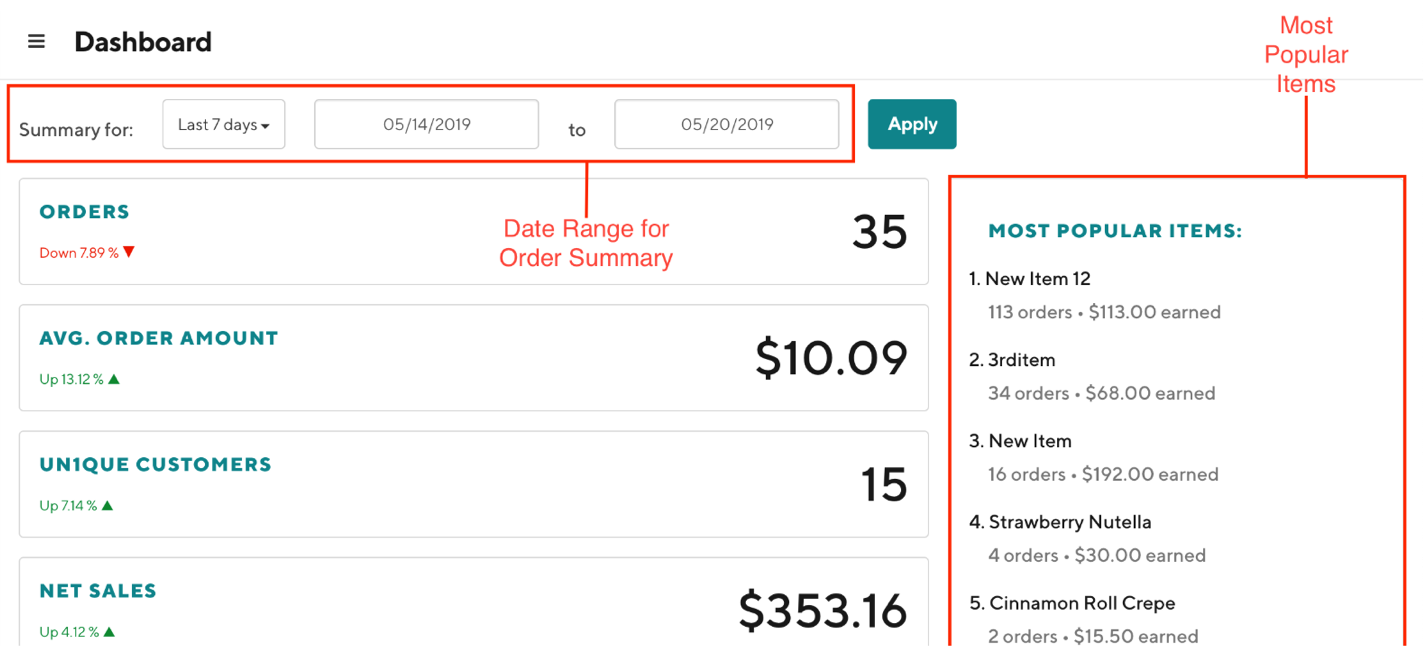
Task: Click the Dashboard page title
Action: (x=143, y=42)
